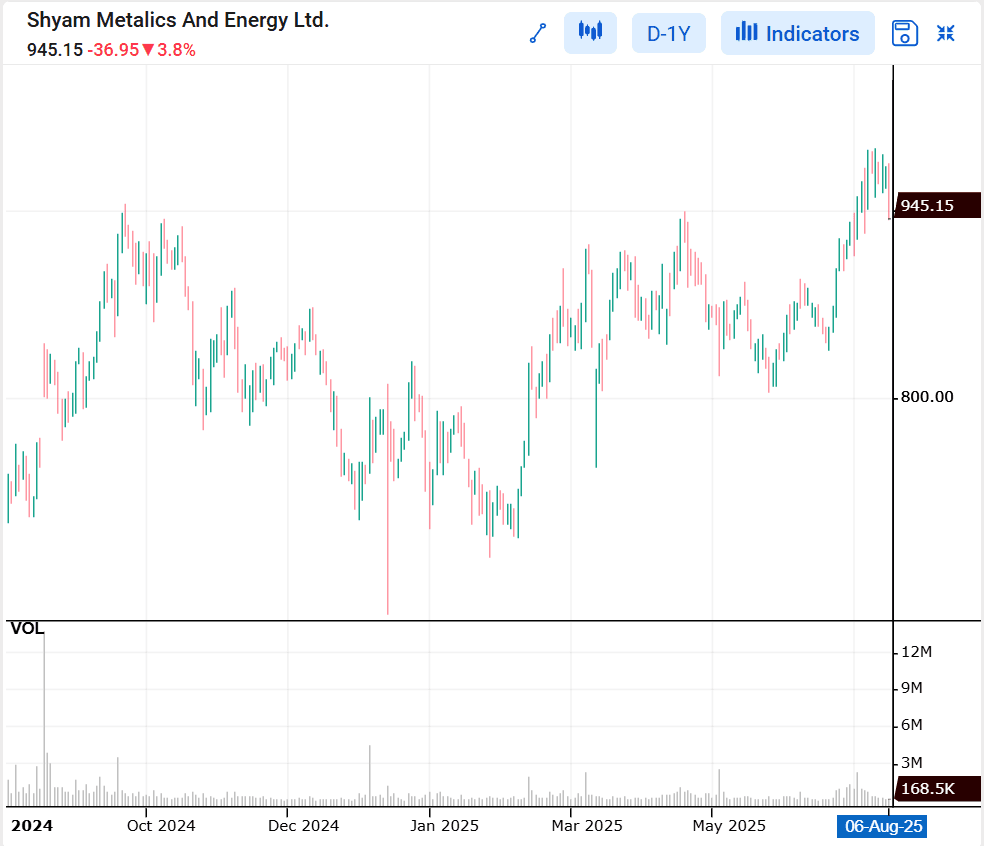Click the Oct 2024 time axis label
Screen dimensions: 984x846
pos(161,826)
